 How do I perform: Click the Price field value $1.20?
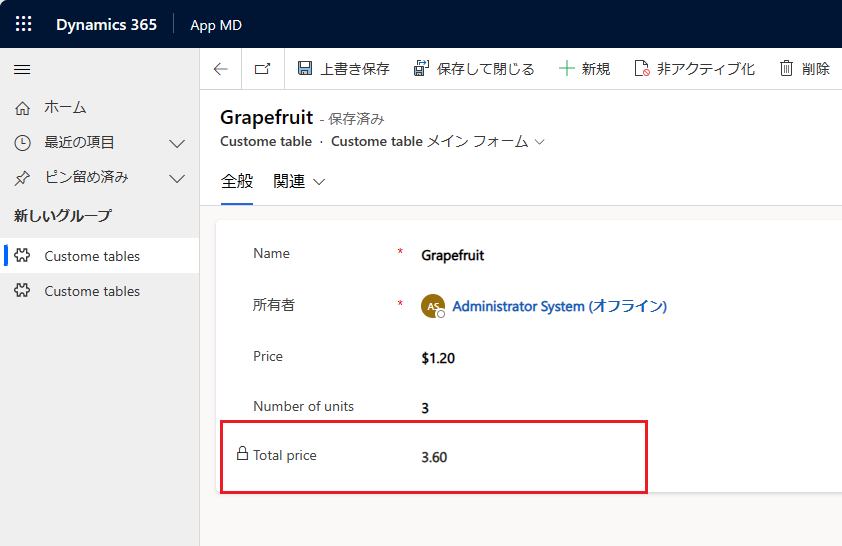(x=438, y=358)
